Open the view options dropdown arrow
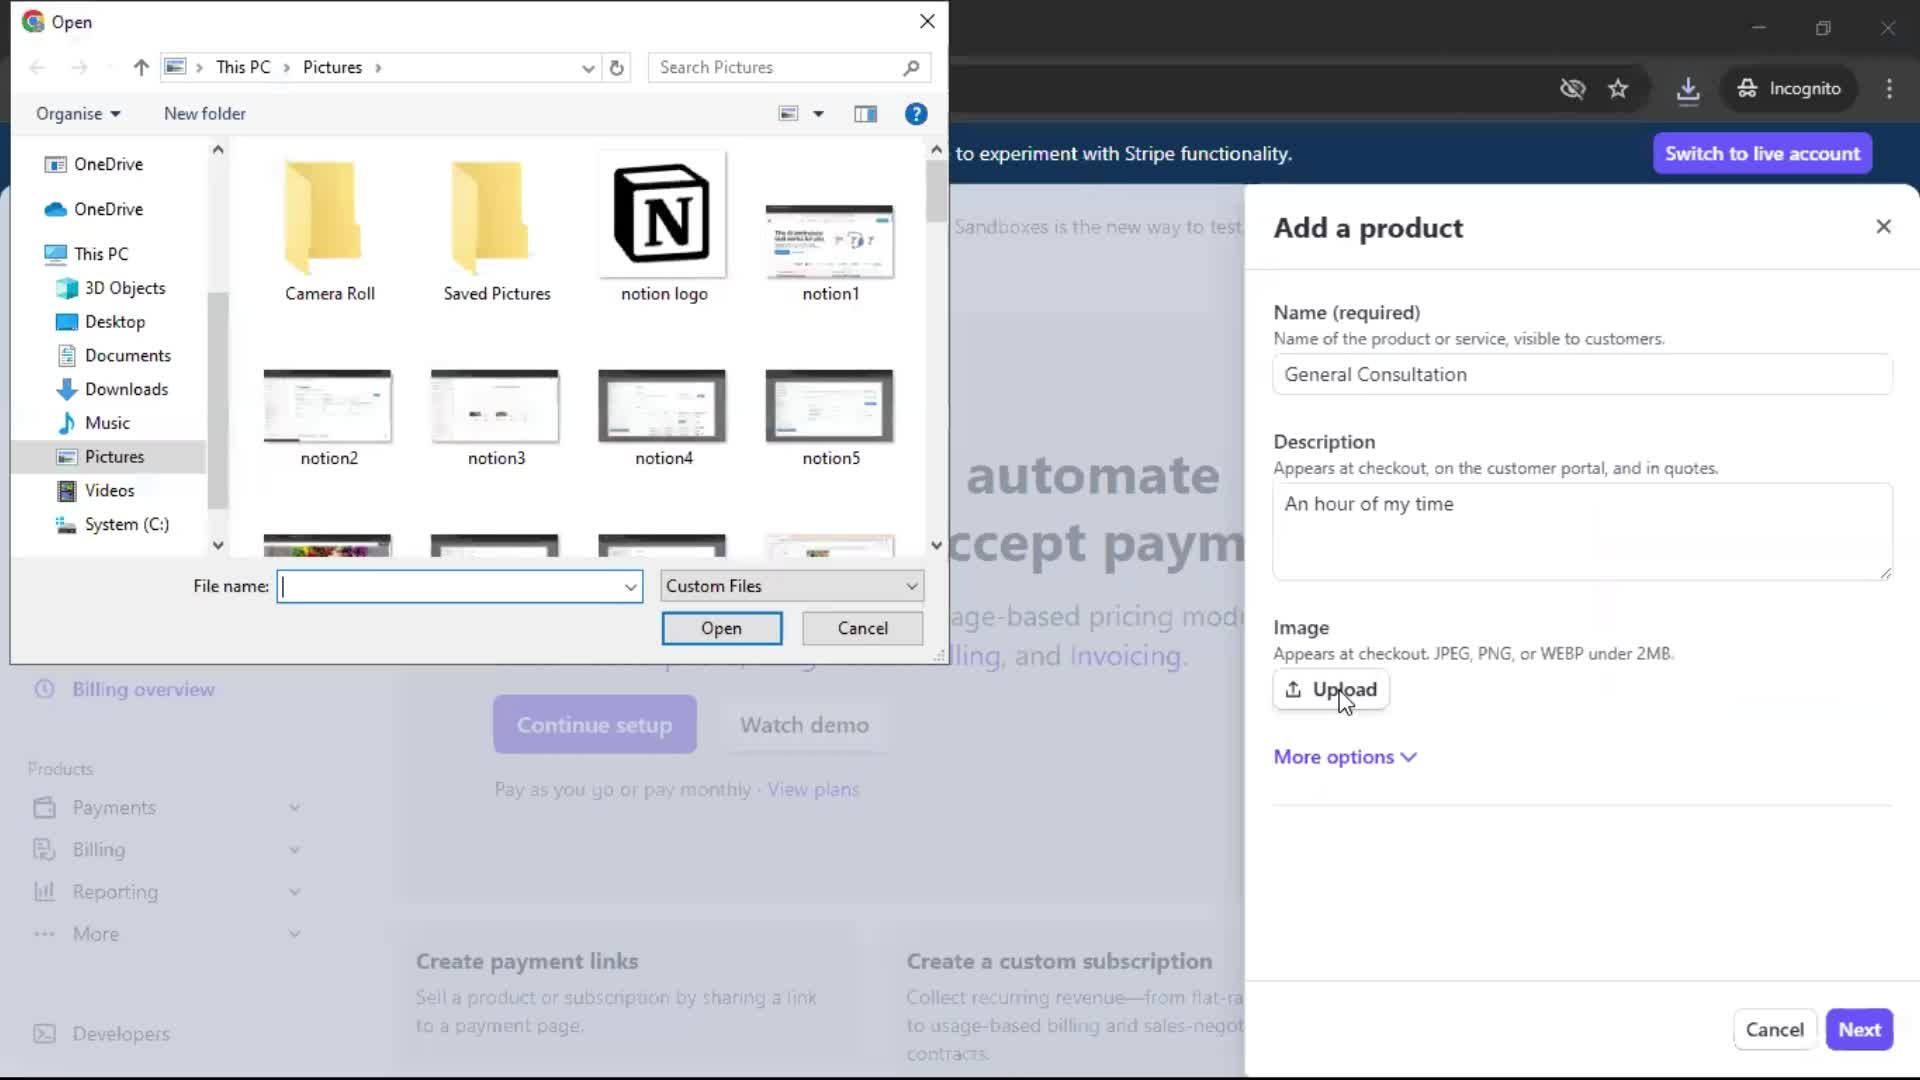Screen dimensions: 1920x1080 pos(818,114)
